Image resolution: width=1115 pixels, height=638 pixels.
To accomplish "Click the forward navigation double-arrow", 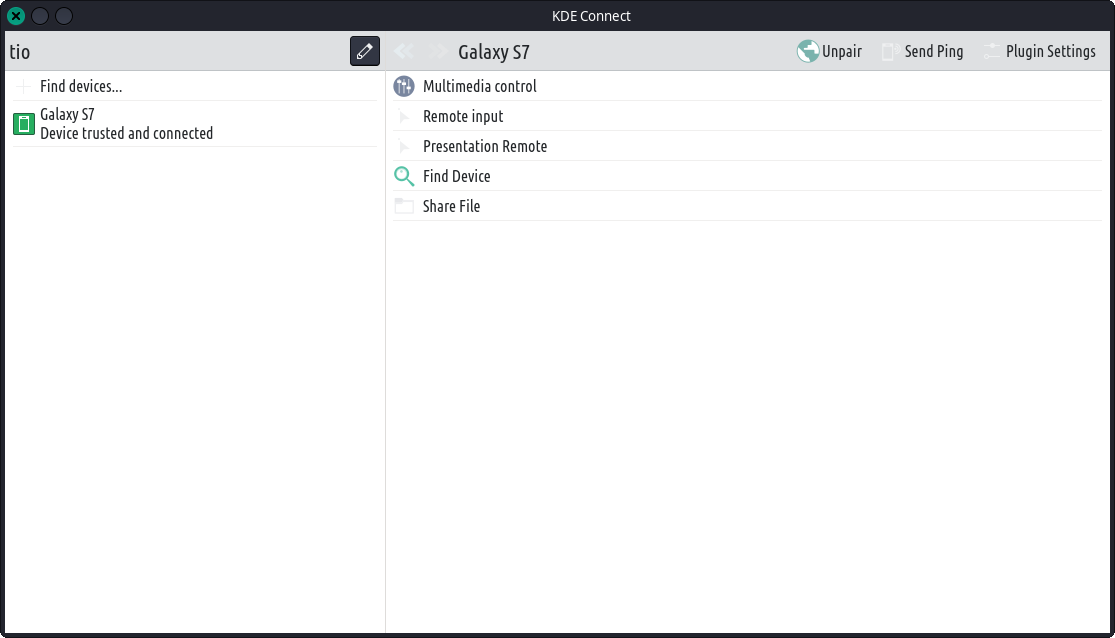I will coord(437,52).
